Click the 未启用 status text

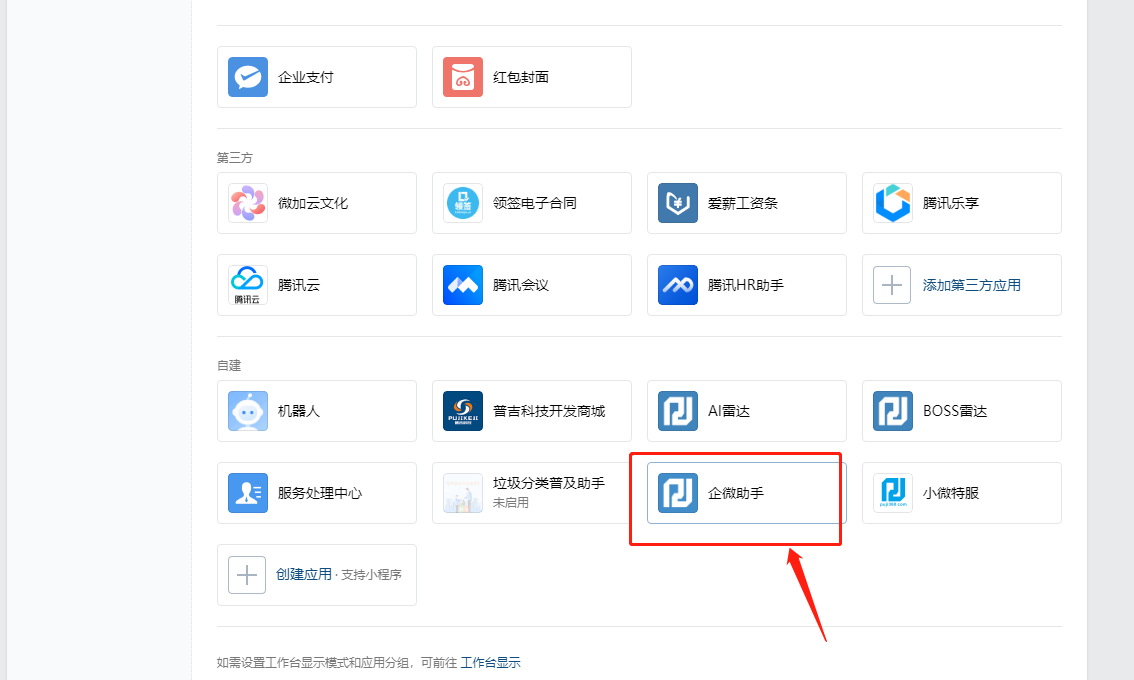click(x=511, y=503)
